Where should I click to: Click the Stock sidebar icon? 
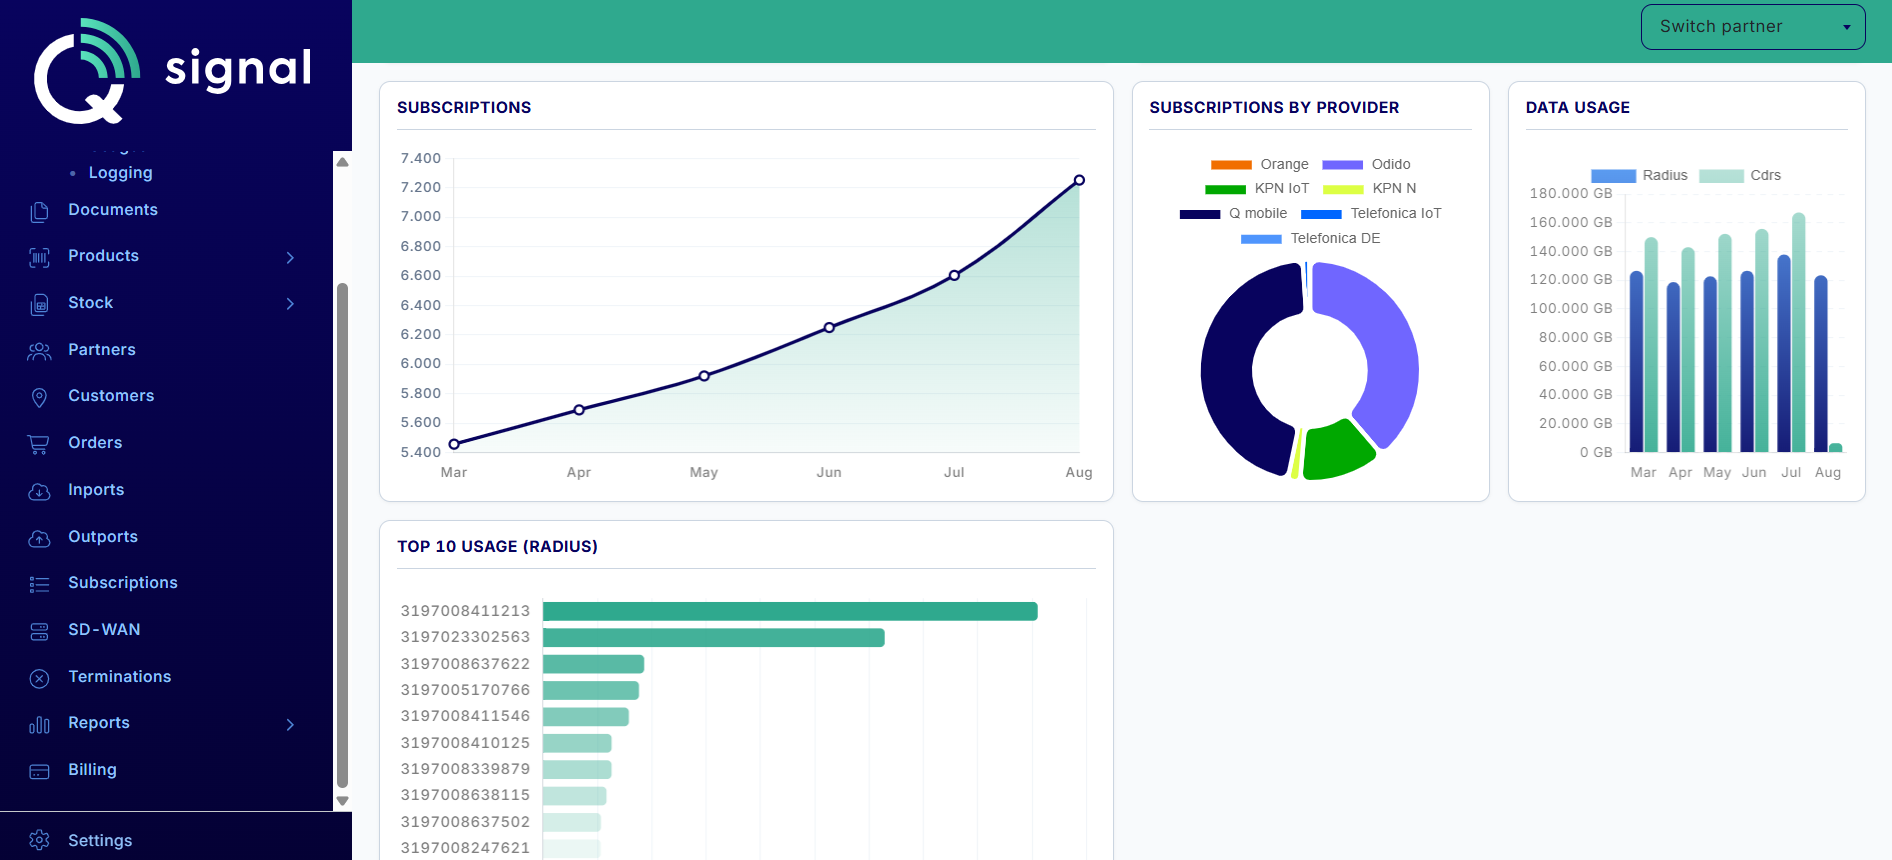point(39,304)
